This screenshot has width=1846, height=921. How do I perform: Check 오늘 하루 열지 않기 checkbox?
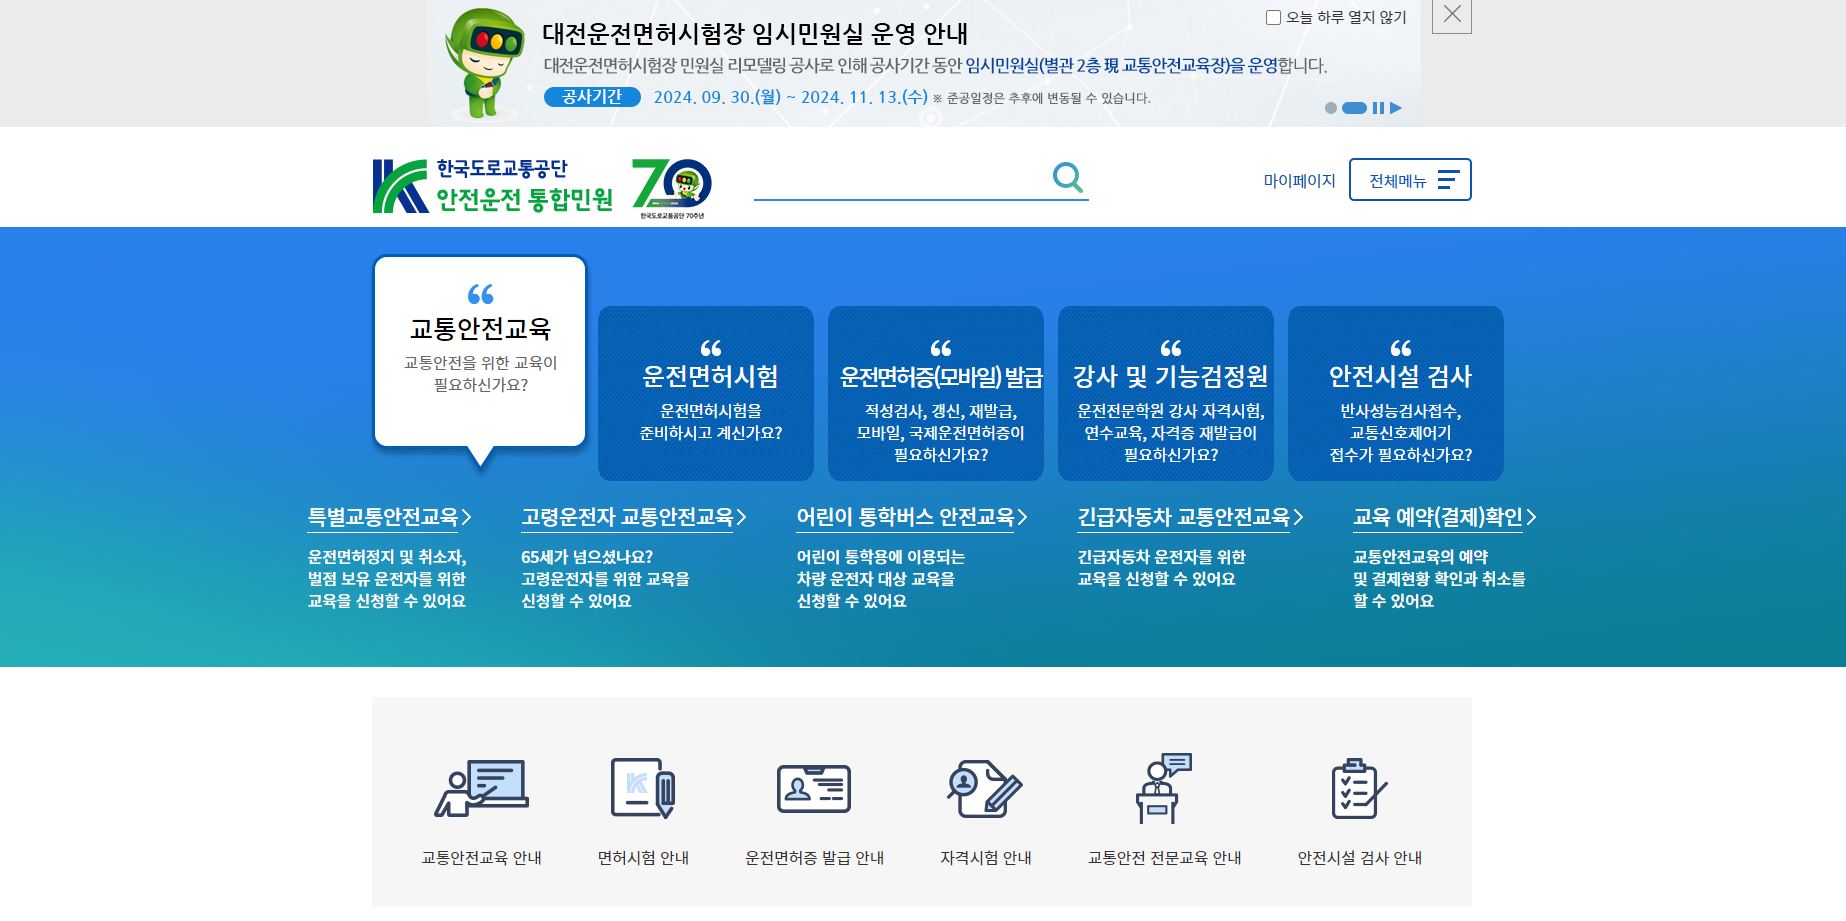(1273, 17)
